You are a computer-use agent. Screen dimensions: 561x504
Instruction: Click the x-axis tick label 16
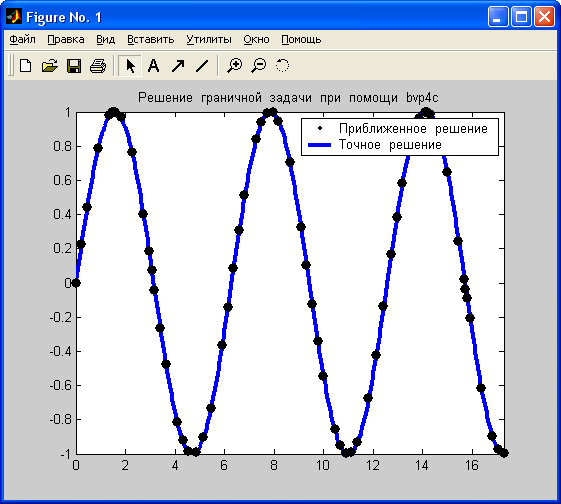click(x=472, y=465)
